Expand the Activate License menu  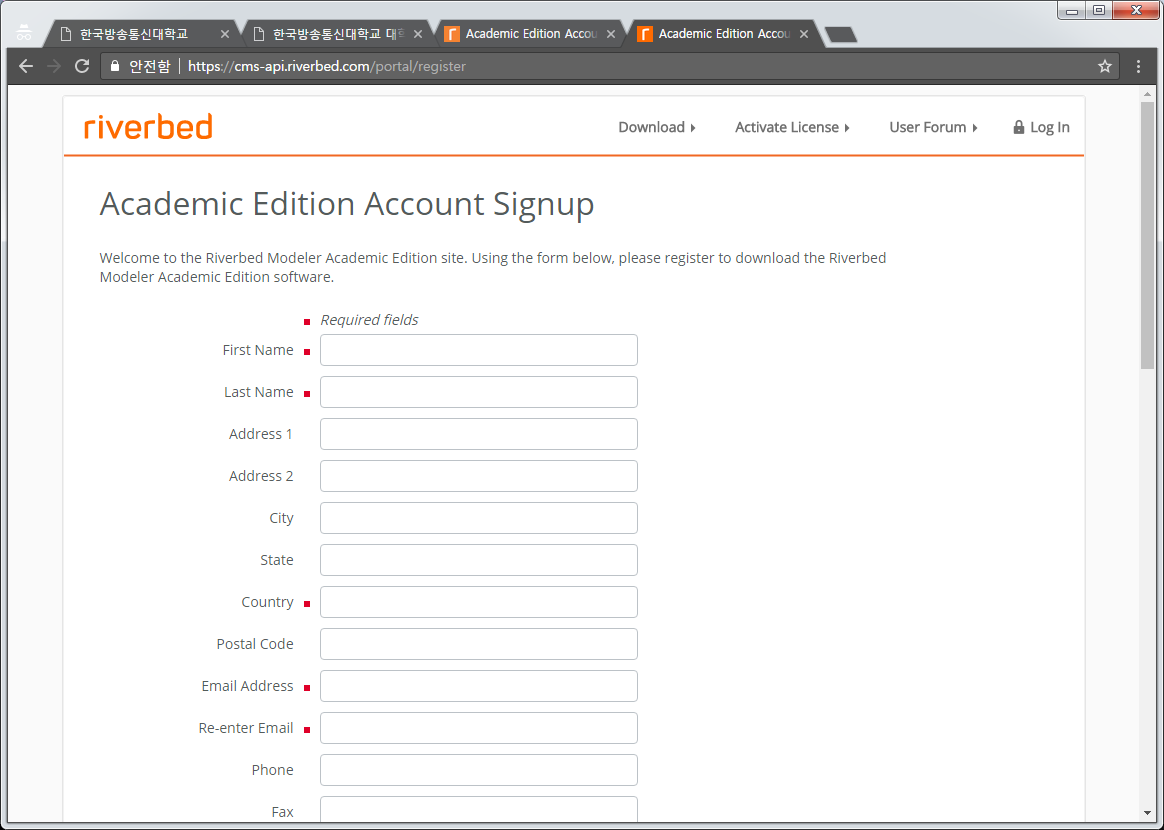792,127
